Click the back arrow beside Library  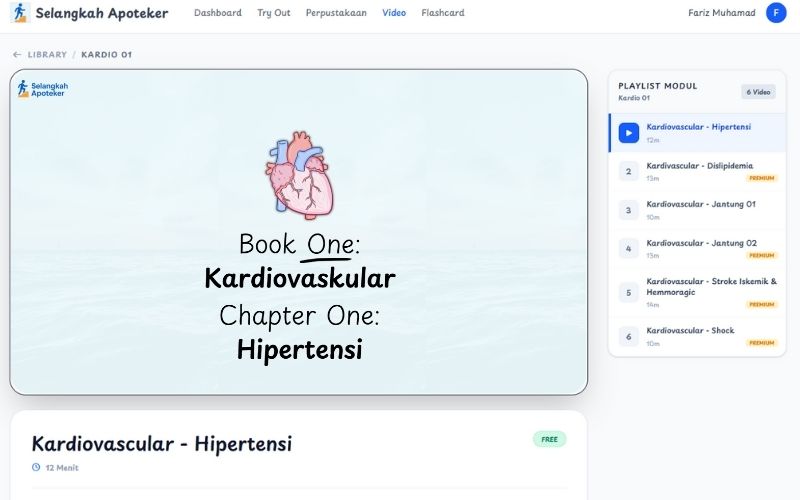coord(17,54)
